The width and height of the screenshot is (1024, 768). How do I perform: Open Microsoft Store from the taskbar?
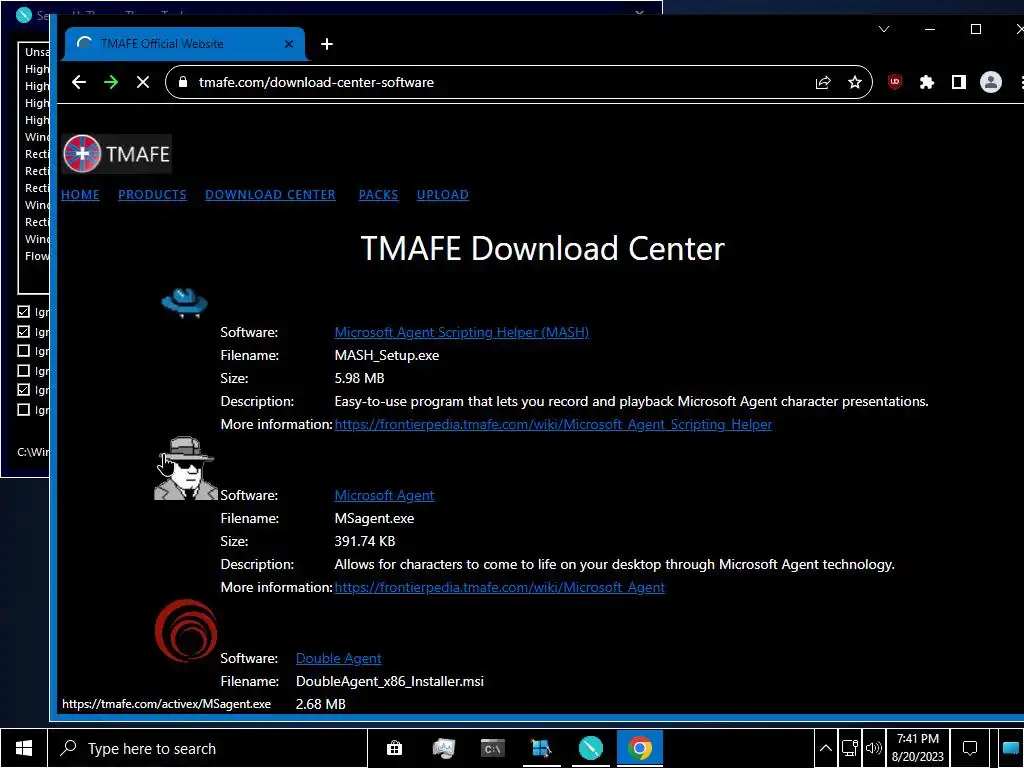(394, 748)
